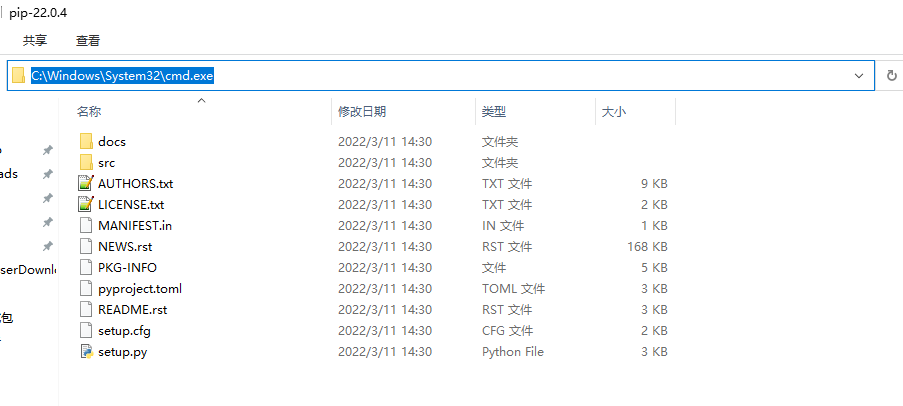Screen dimensions: 903x406
Task: Collapse the ribbon sort chevron above 名称
Action: coord(201,100)
